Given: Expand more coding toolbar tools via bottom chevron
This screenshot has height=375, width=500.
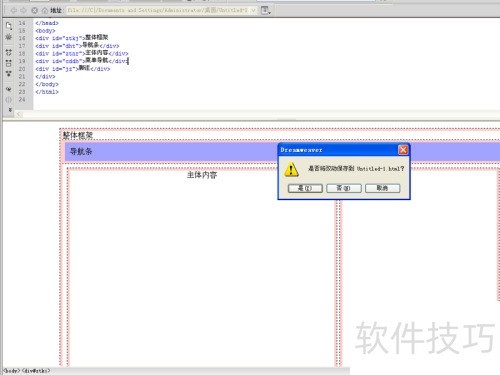Looking at the screenshot, I should click(10, 110).
